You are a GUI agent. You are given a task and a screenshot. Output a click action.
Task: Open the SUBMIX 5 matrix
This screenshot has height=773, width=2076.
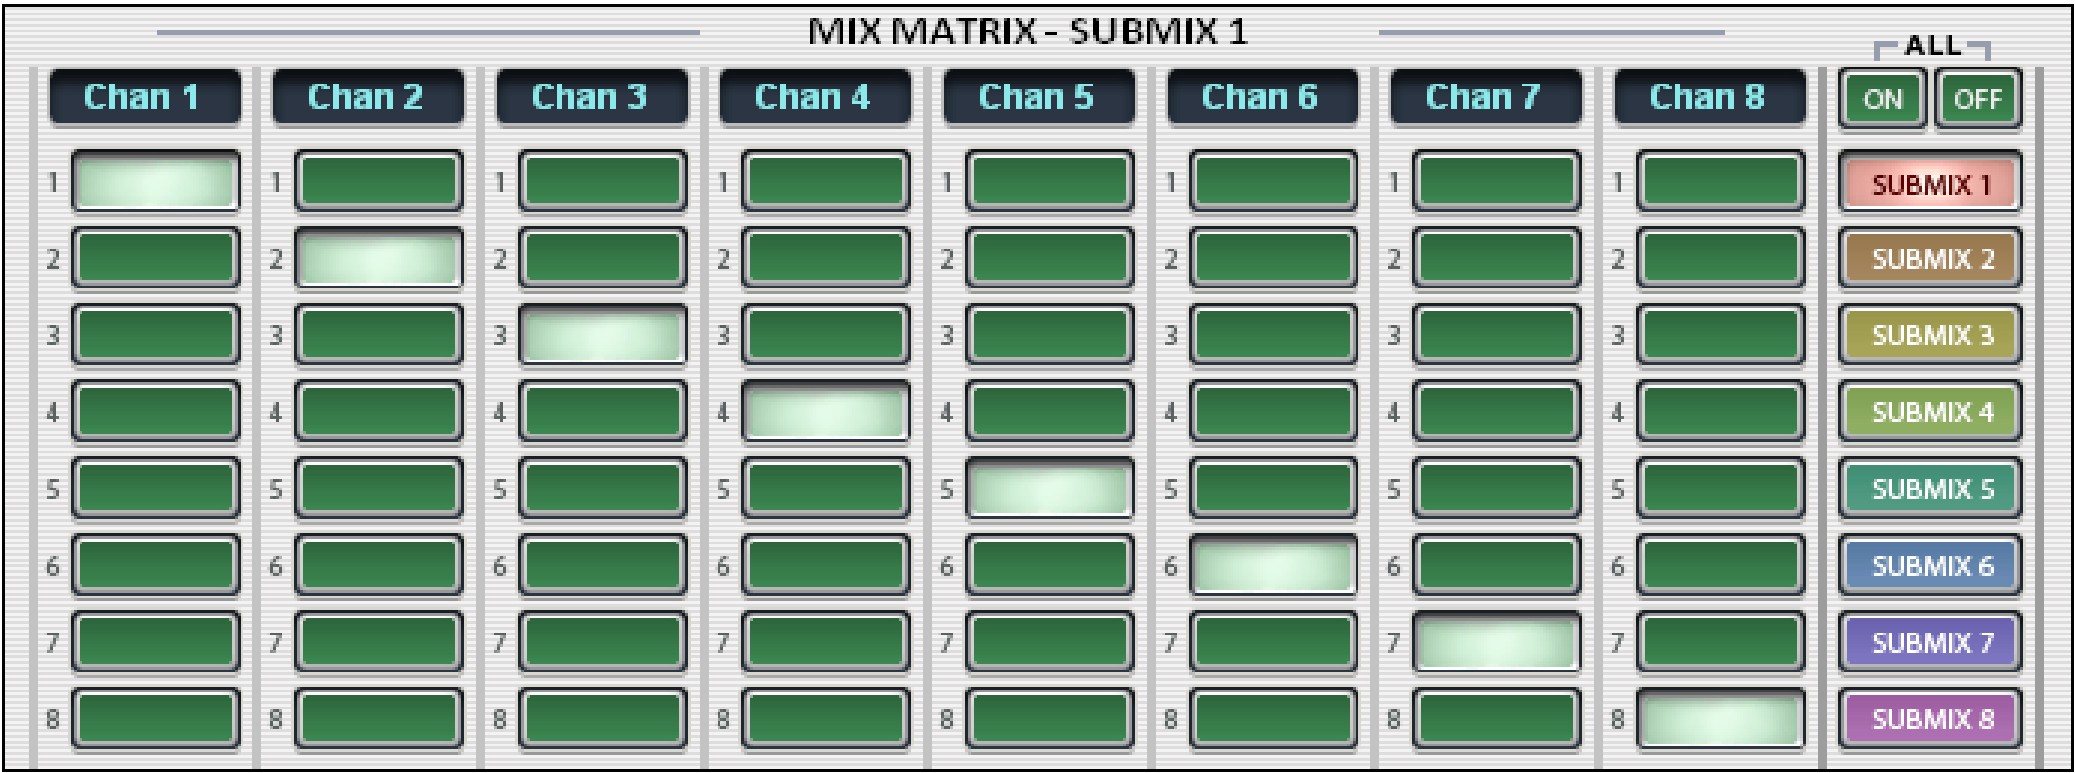(1930, 489)
